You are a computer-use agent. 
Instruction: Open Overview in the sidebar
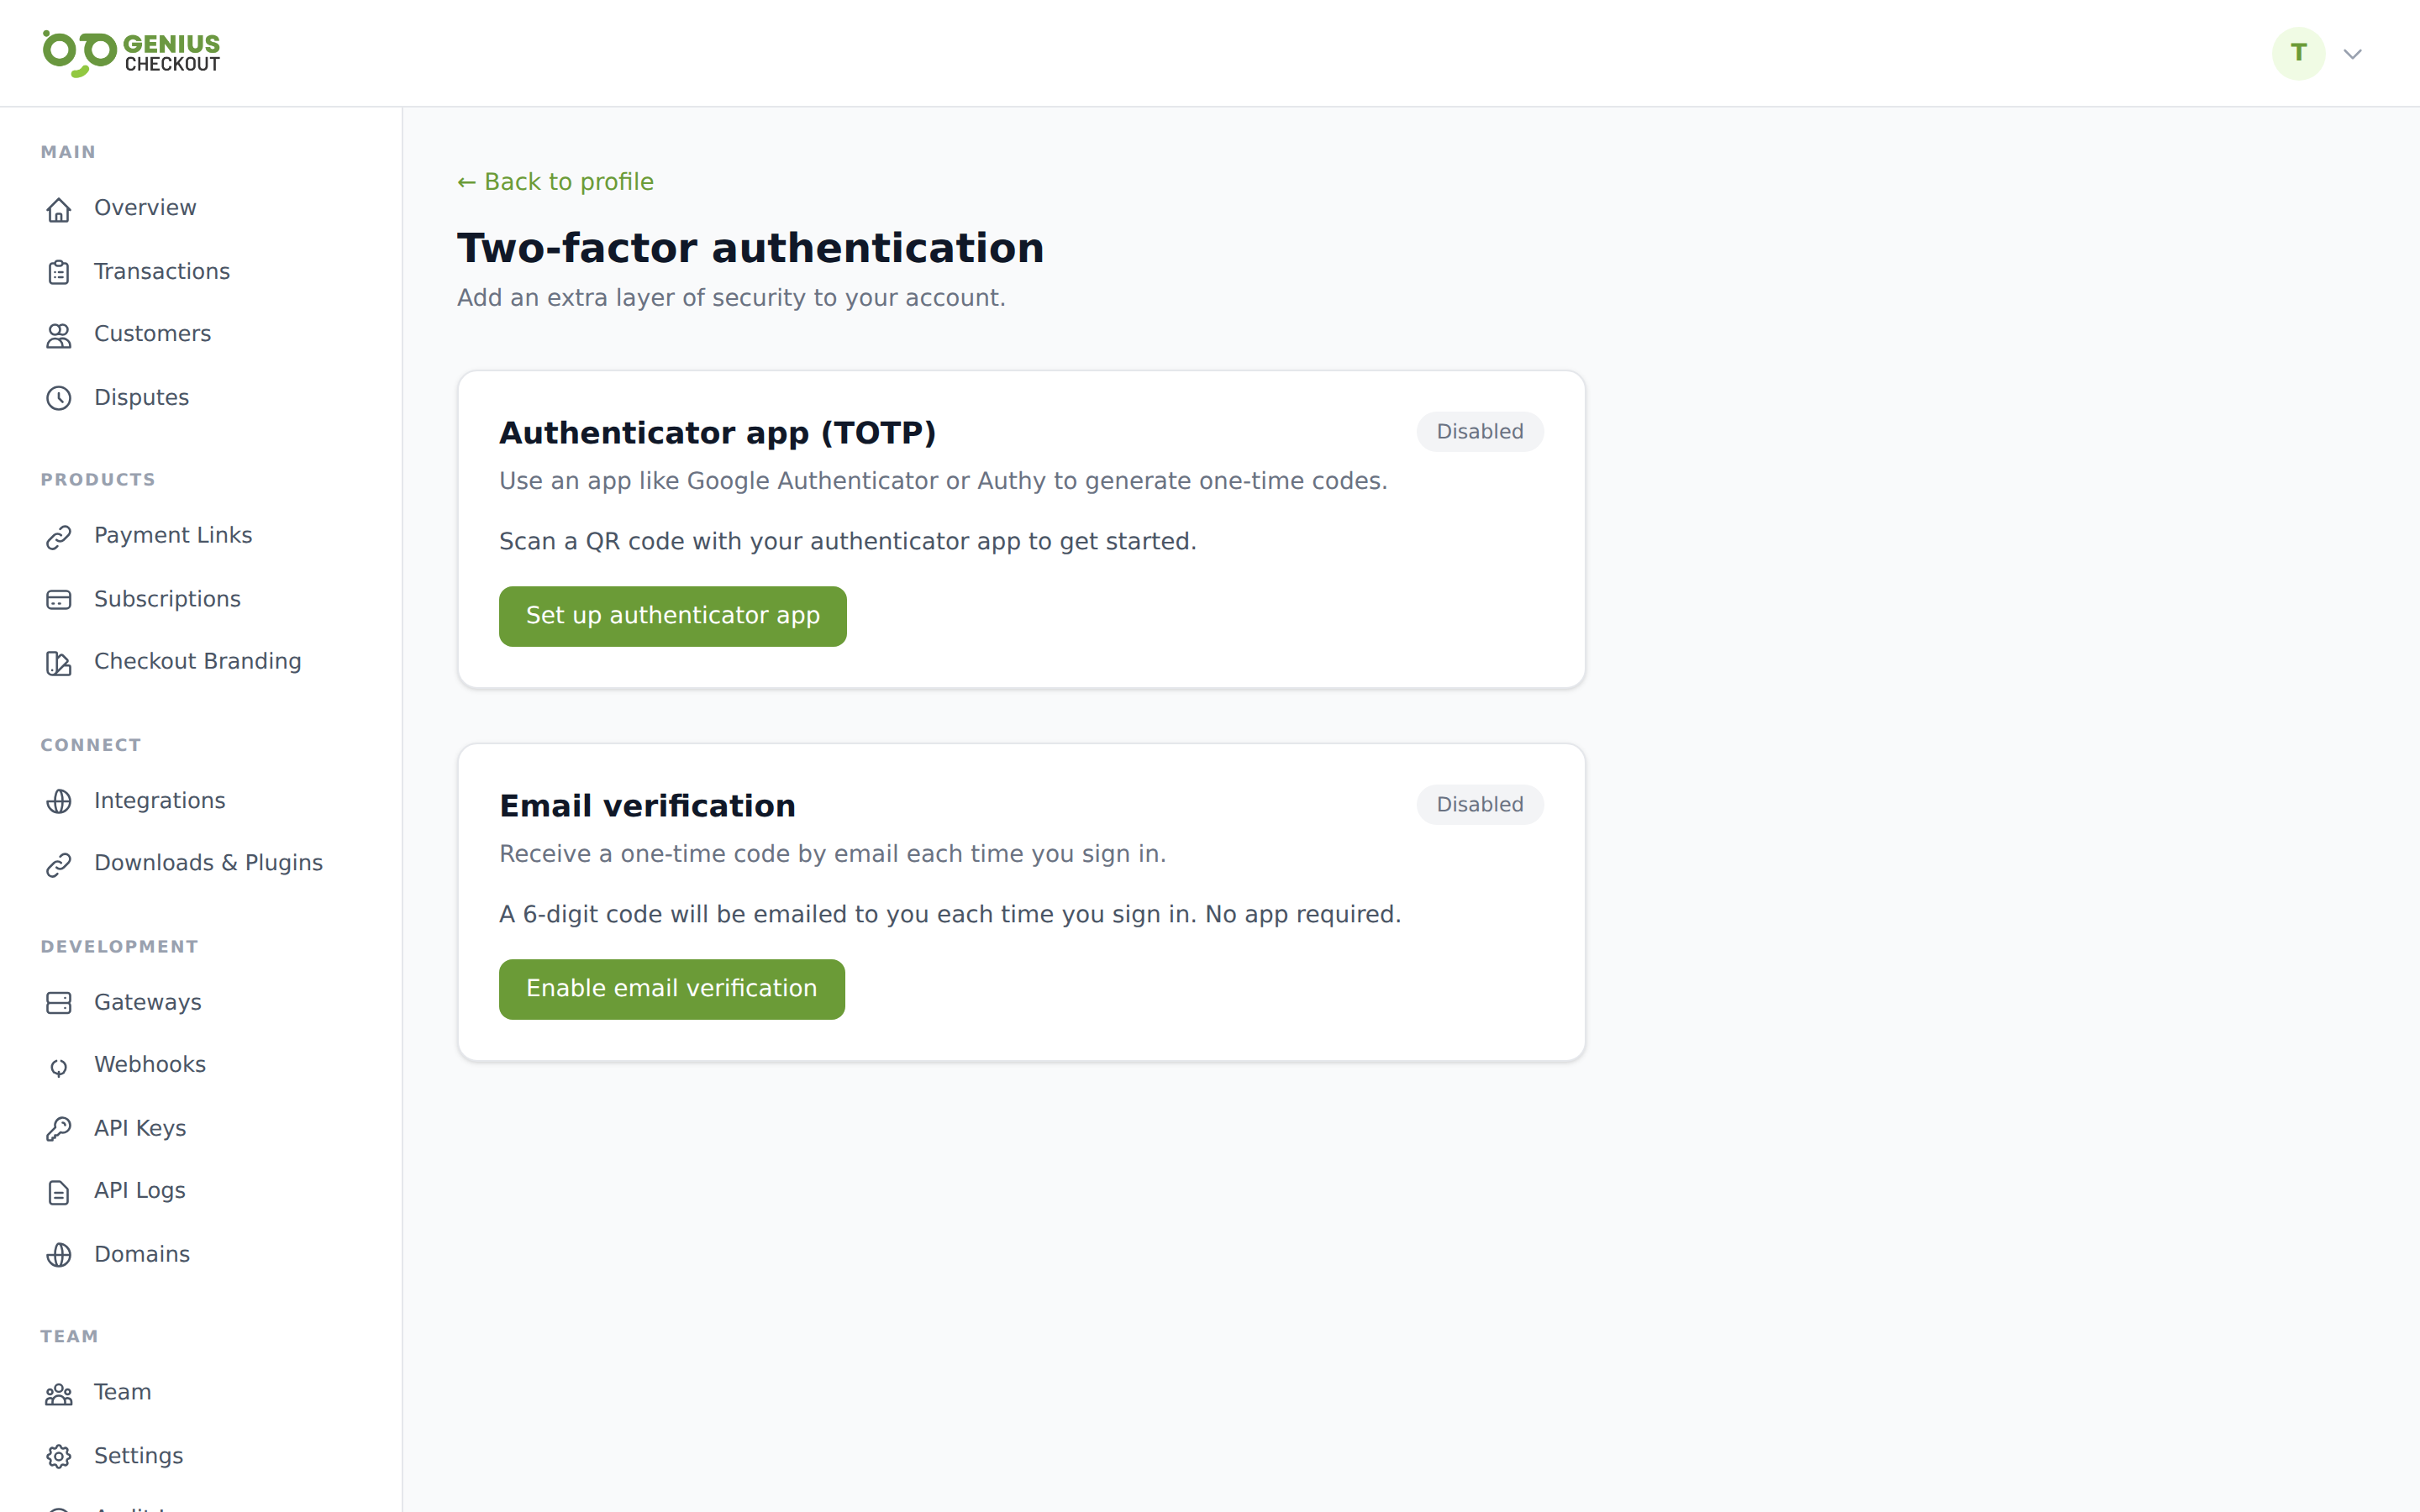point(145,208)
